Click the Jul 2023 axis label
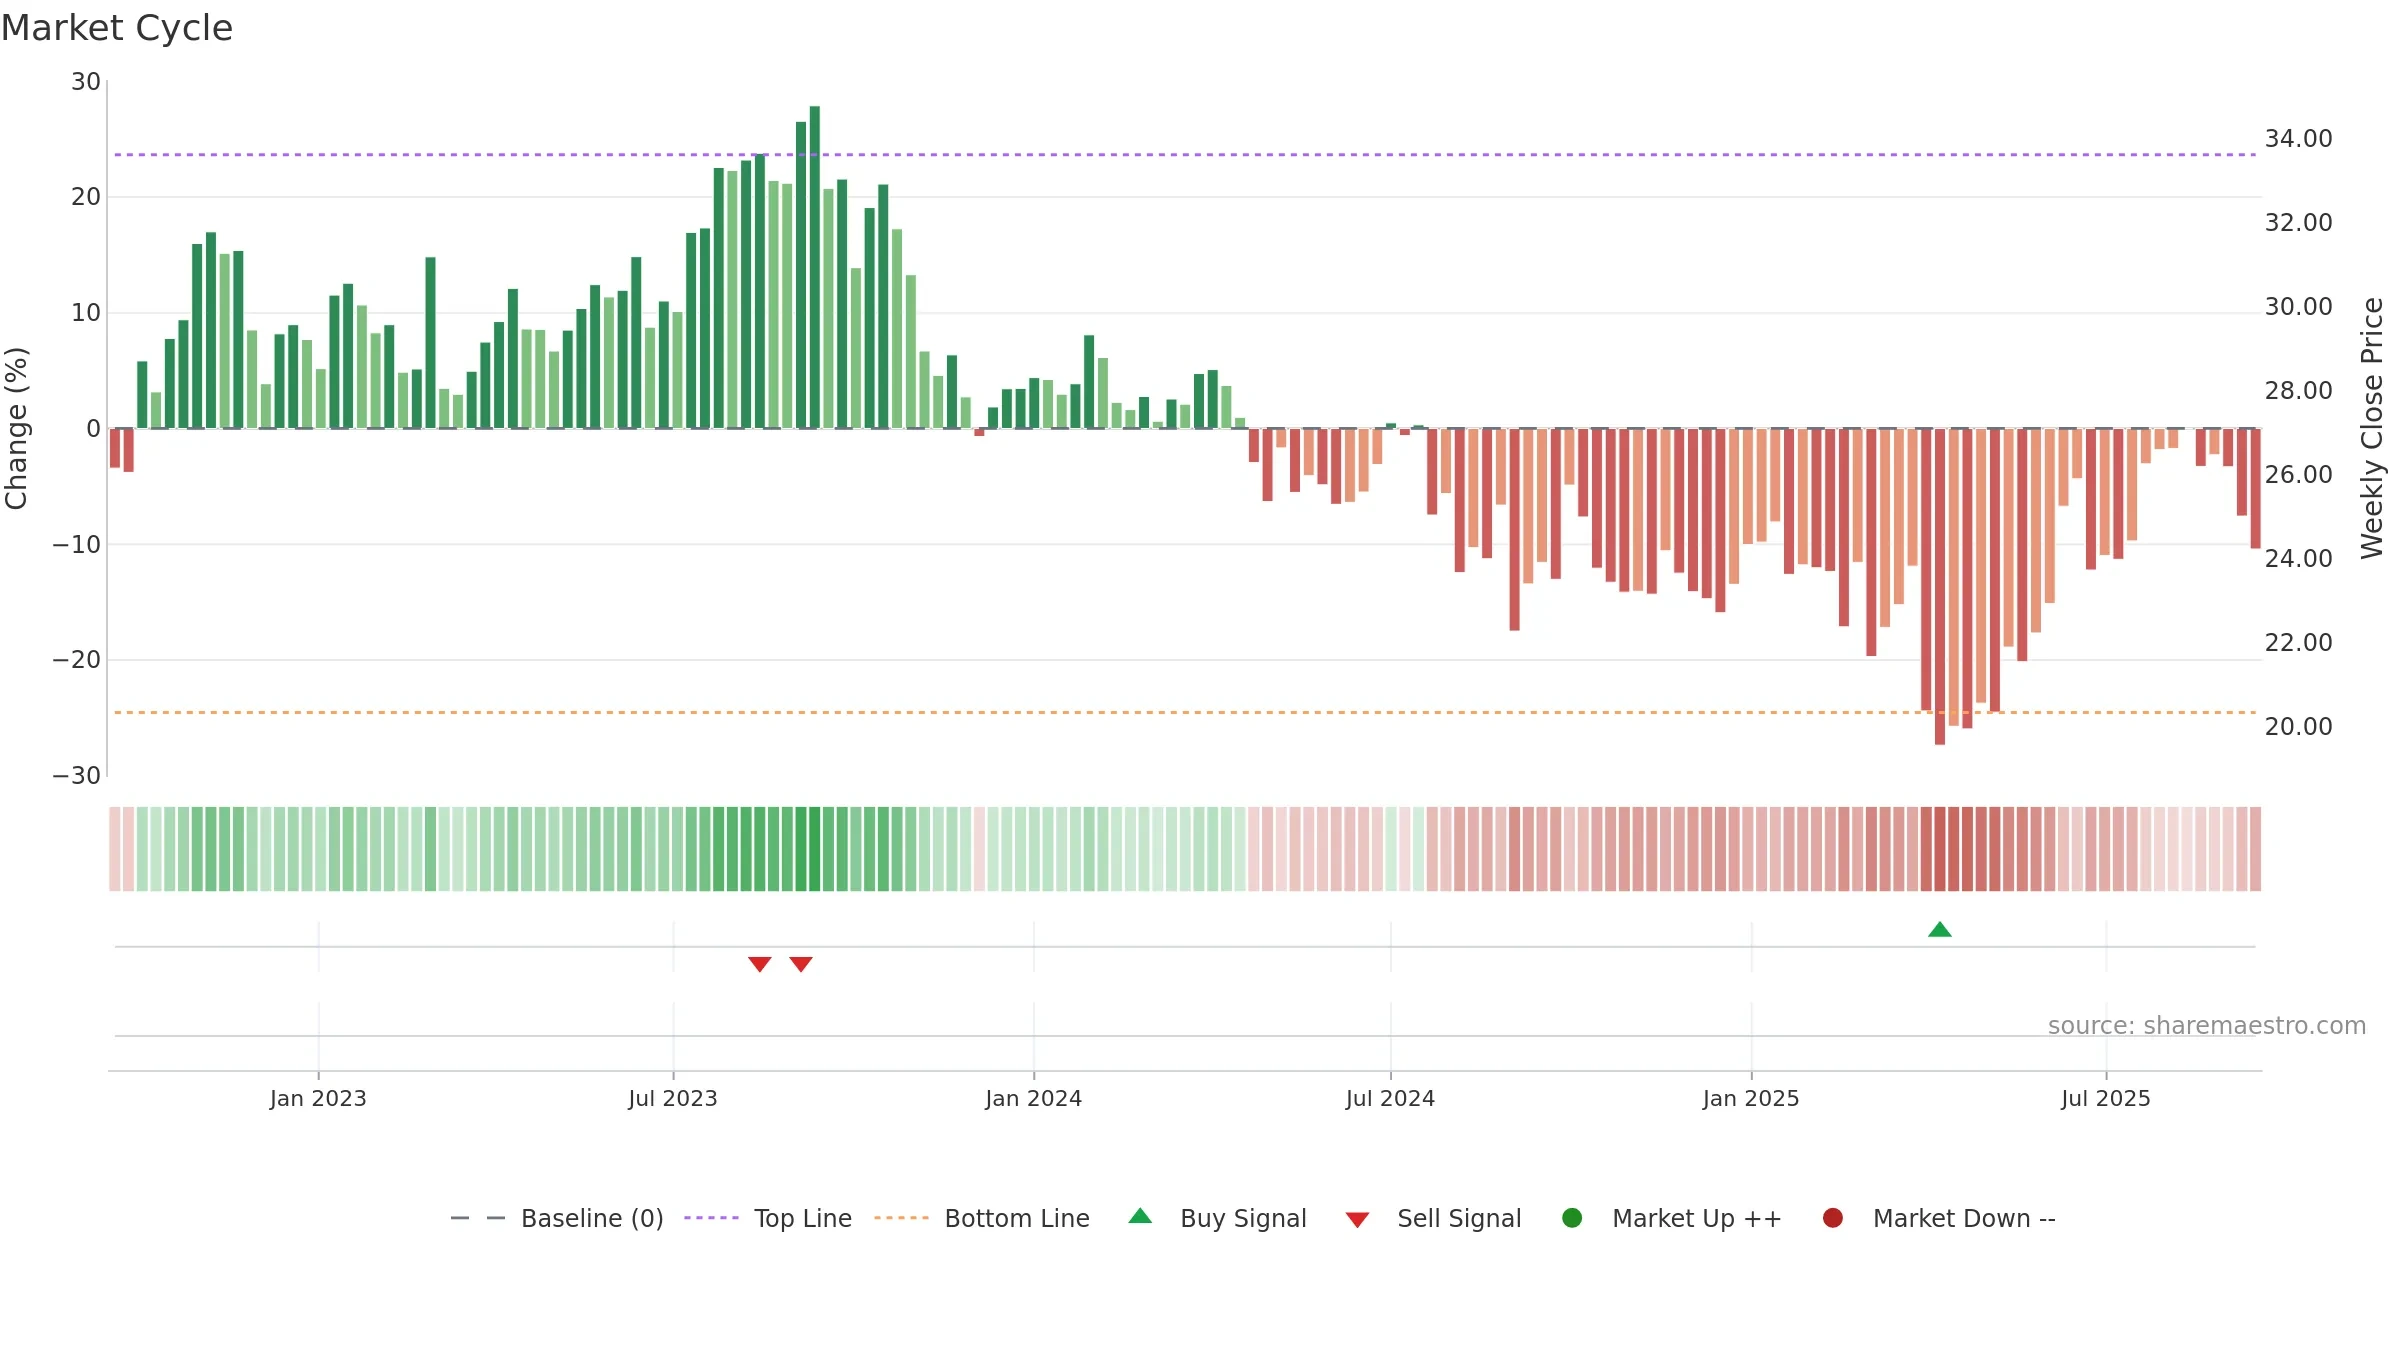This screenshot has width=2400, height=1350. (x=673, y=1099)
